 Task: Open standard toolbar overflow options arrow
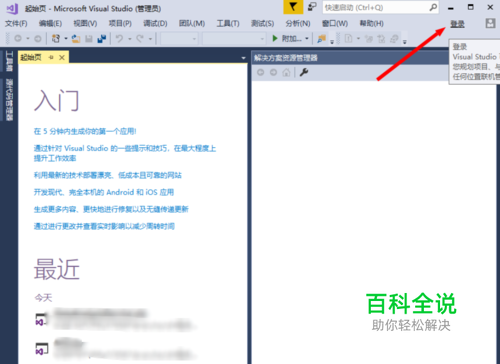[332, 42]
